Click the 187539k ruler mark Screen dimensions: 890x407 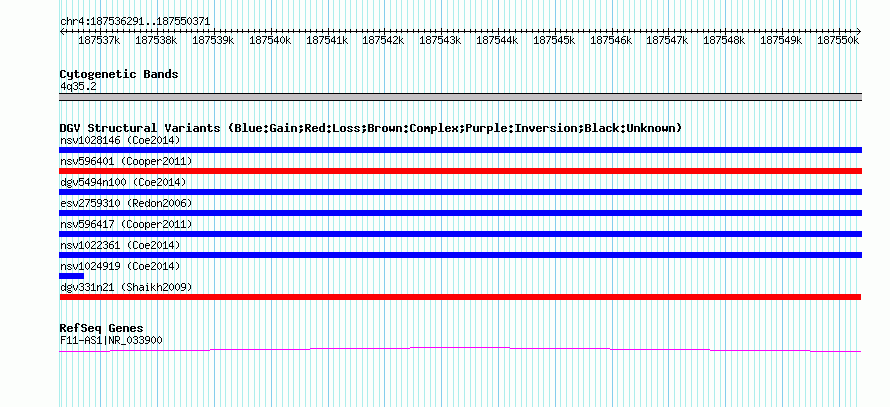pos(213,40)
